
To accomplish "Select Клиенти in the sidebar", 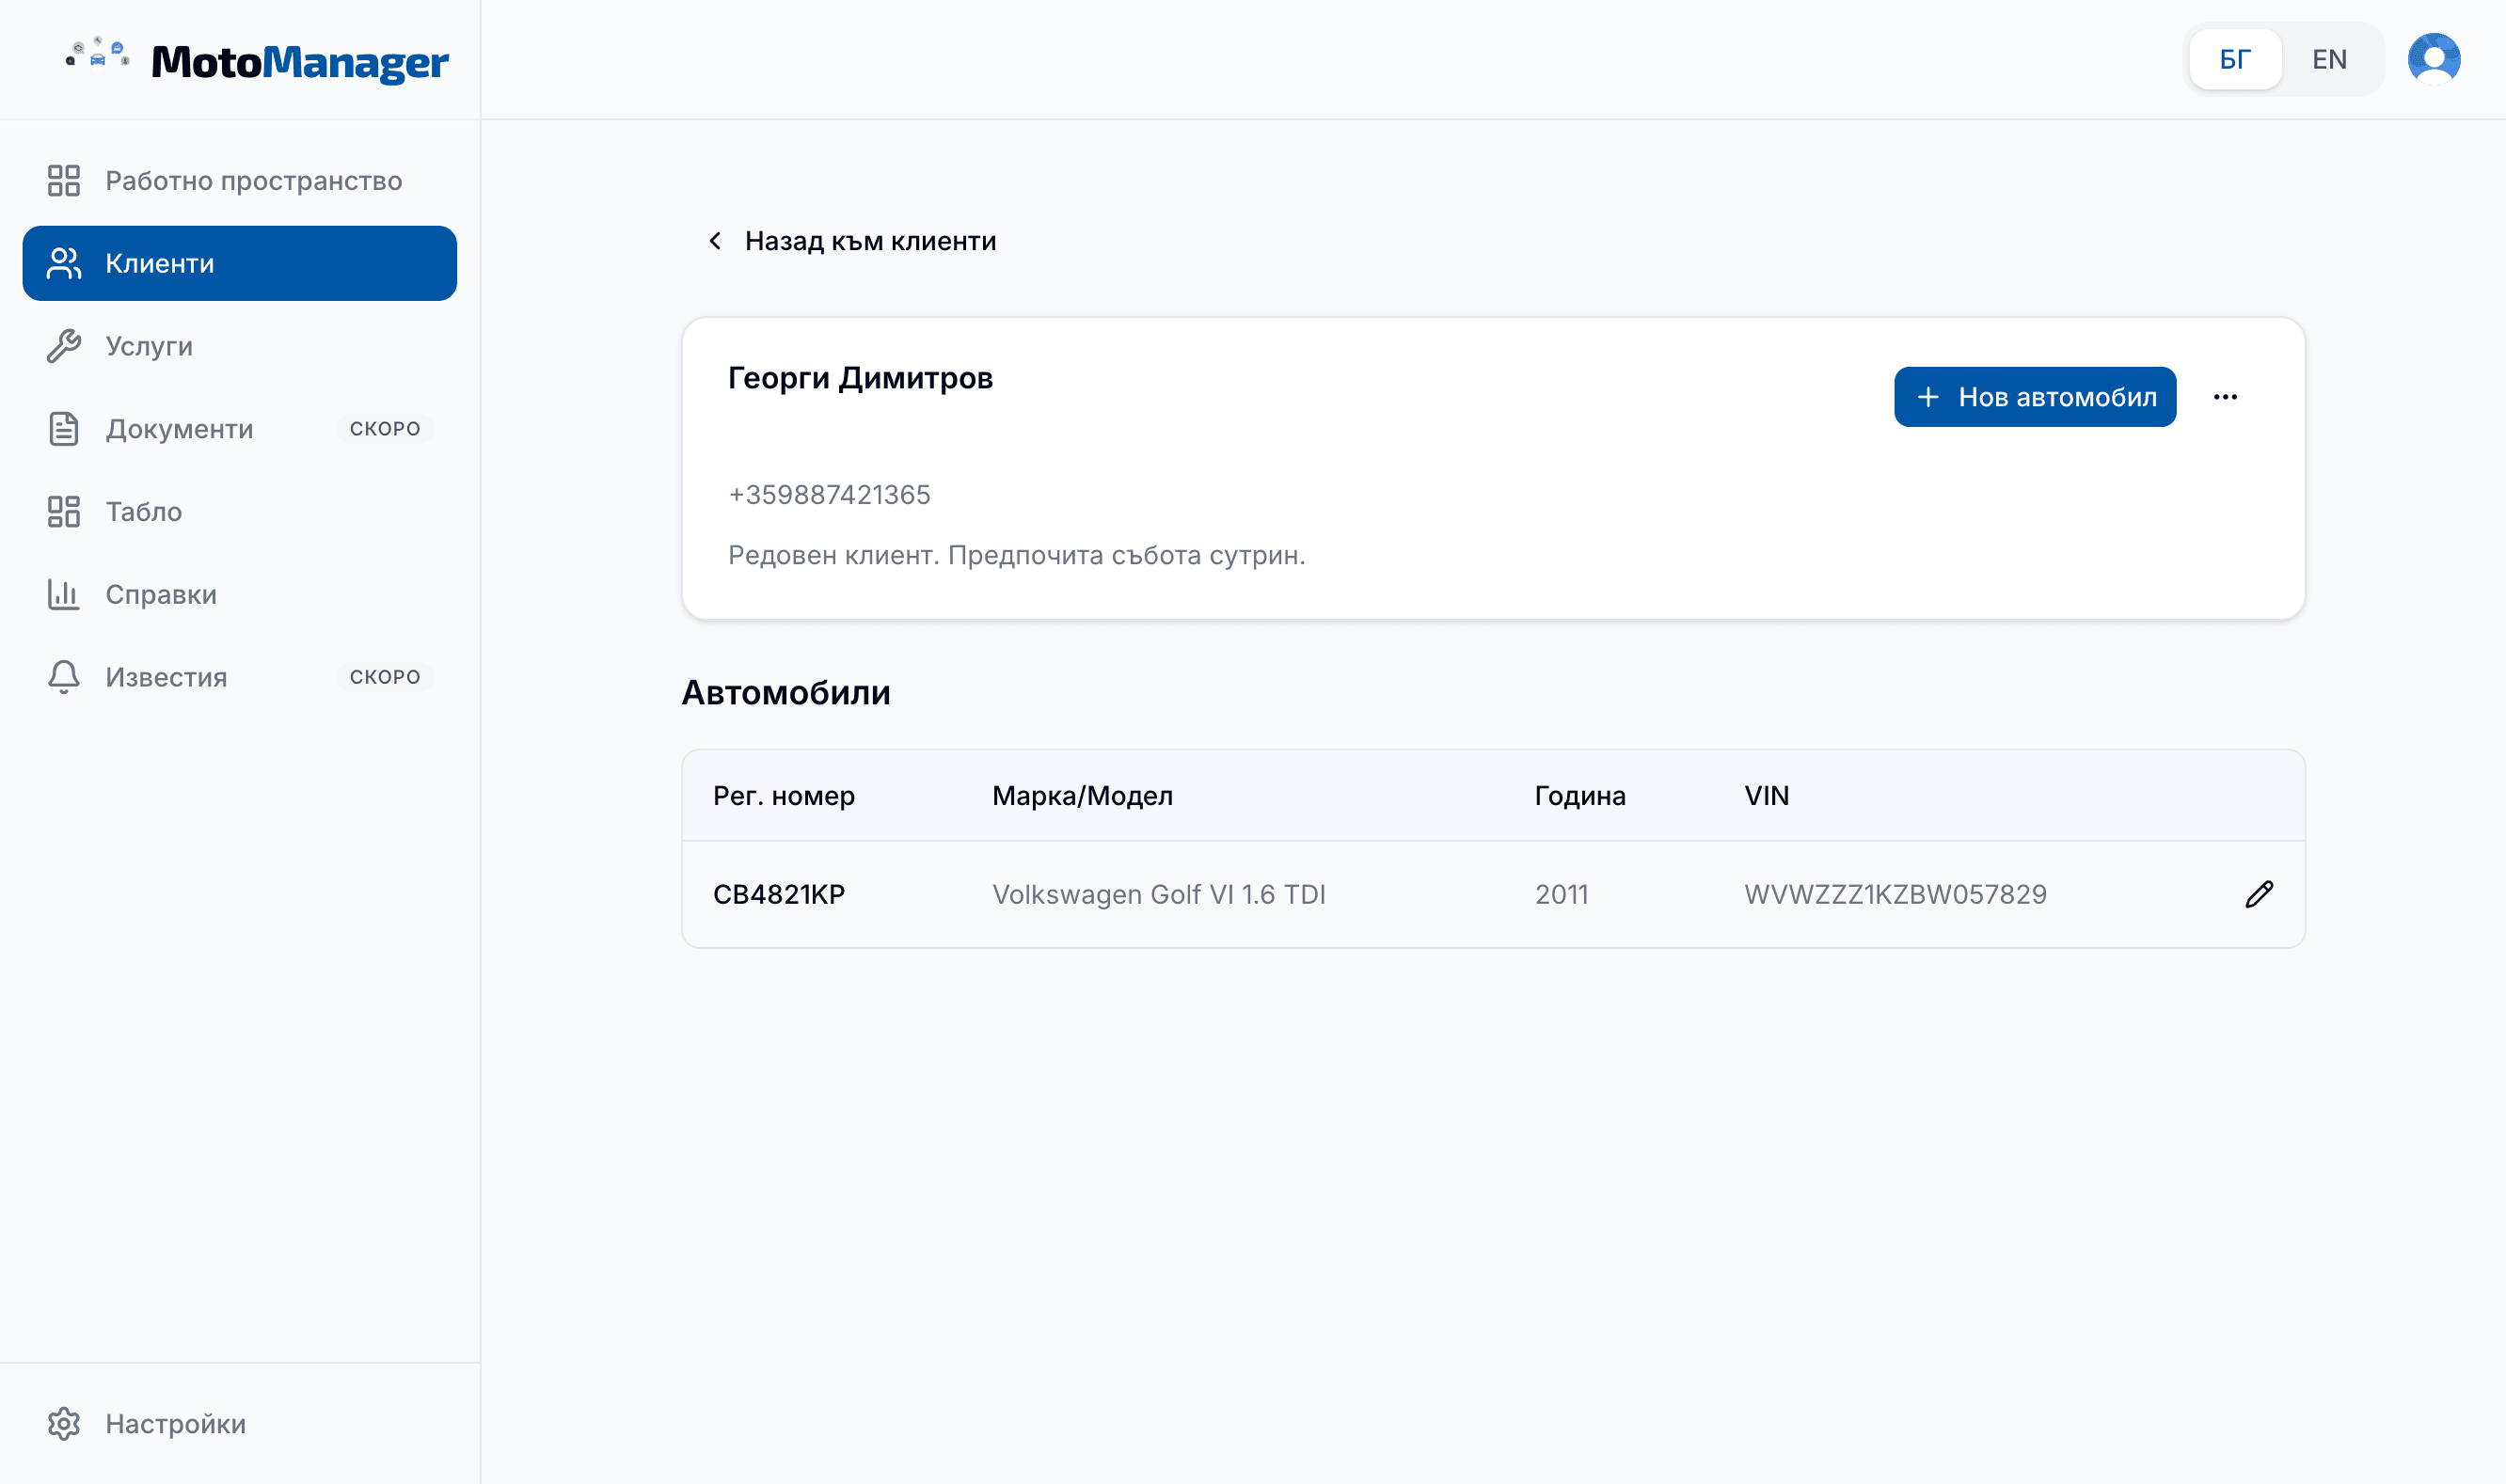I will click(240, 263).
